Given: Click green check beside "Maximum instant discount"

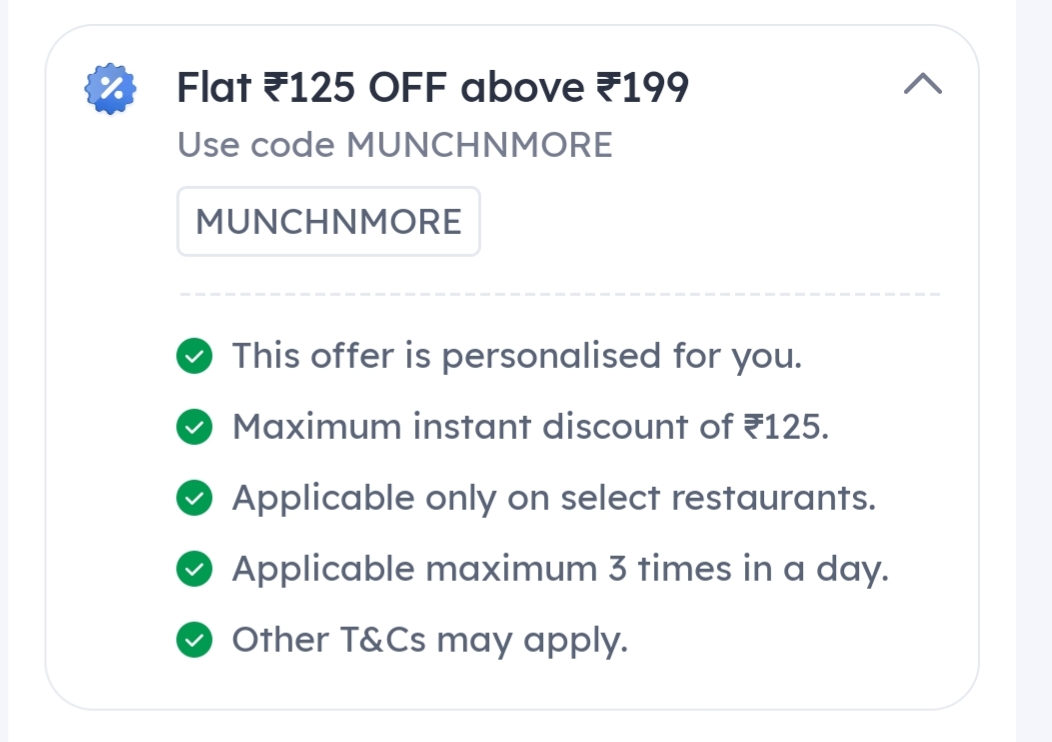Looking at the screenshot, I should tap(194, 428).
